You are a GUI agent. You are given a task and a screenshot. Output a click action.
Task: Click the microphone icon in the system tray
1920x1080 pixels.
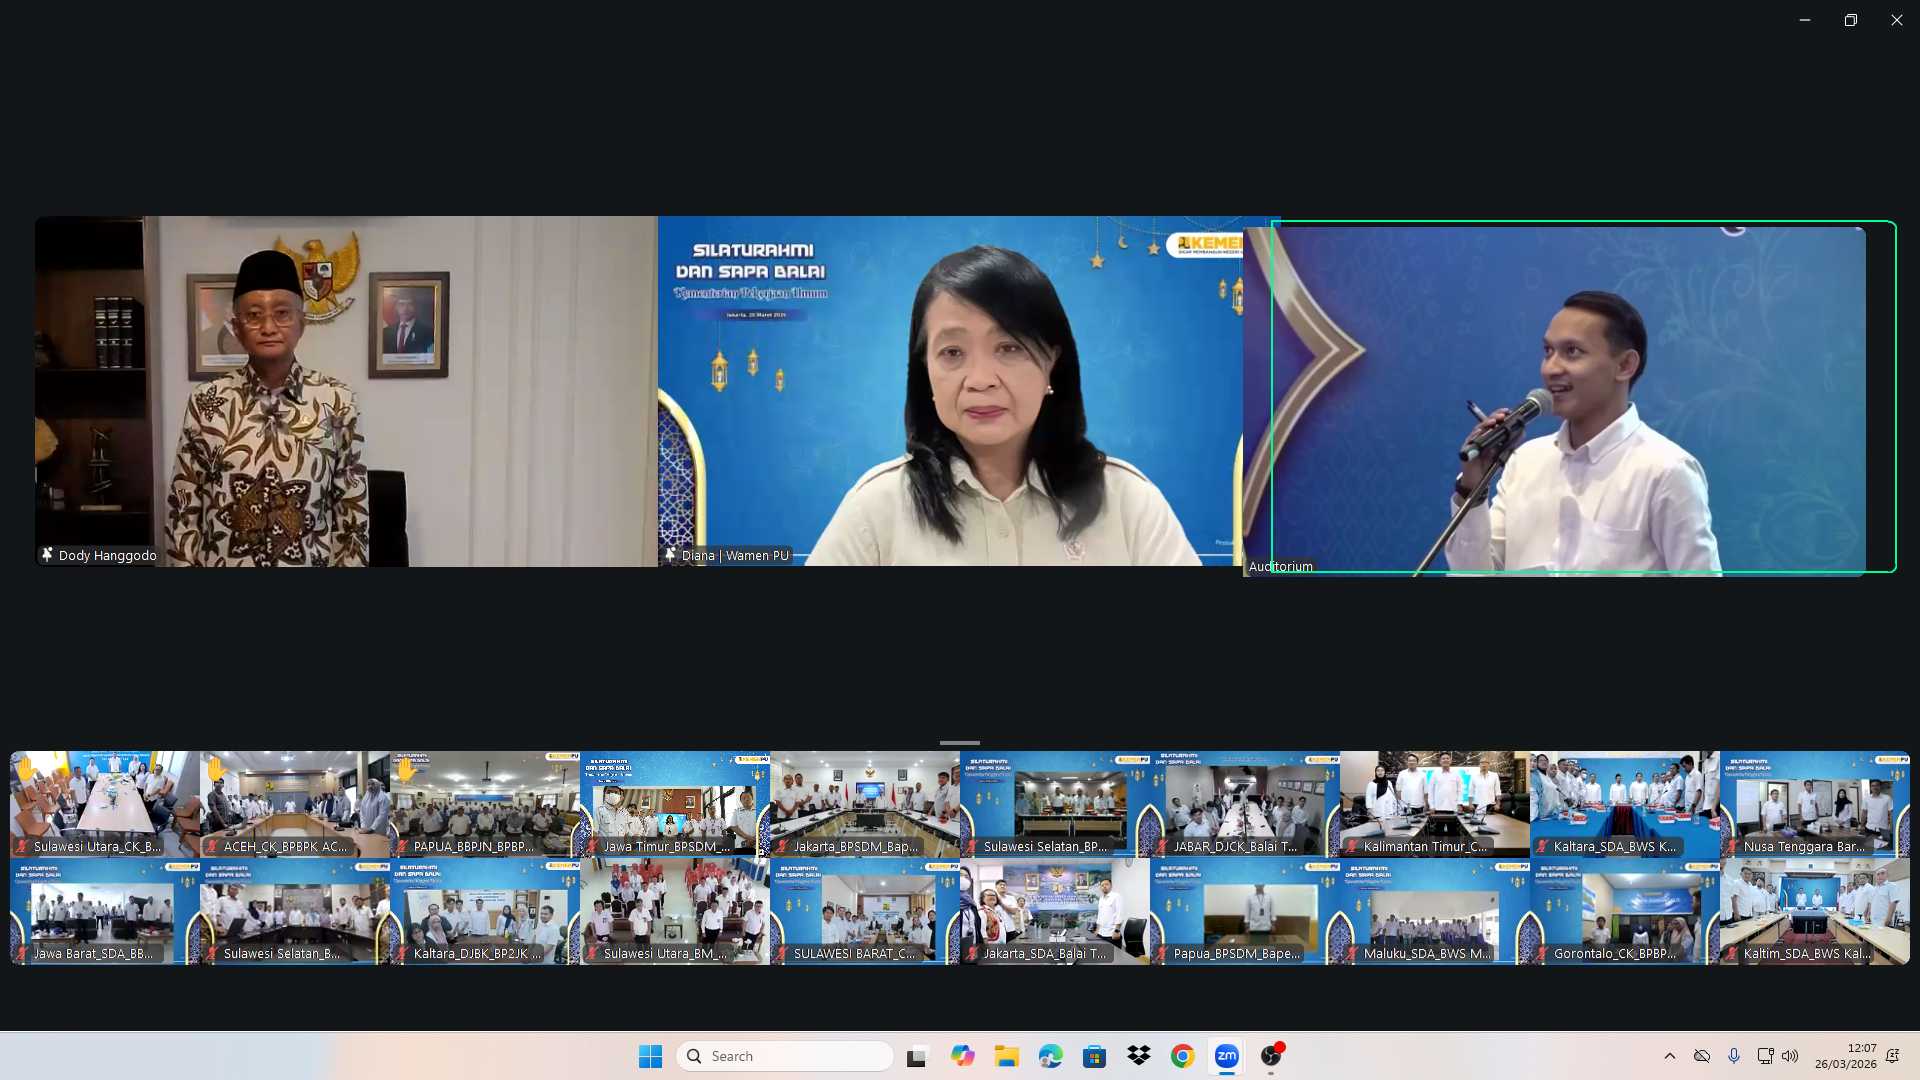point(1734,1056)
